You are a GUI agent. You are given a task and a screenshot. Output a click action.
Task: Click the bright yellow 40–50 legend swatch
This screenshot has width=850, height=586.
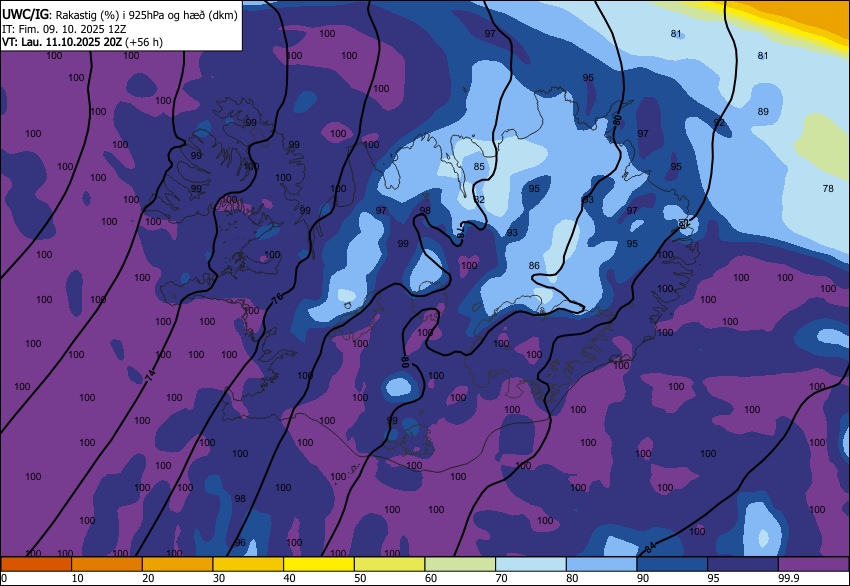[319, 564]
